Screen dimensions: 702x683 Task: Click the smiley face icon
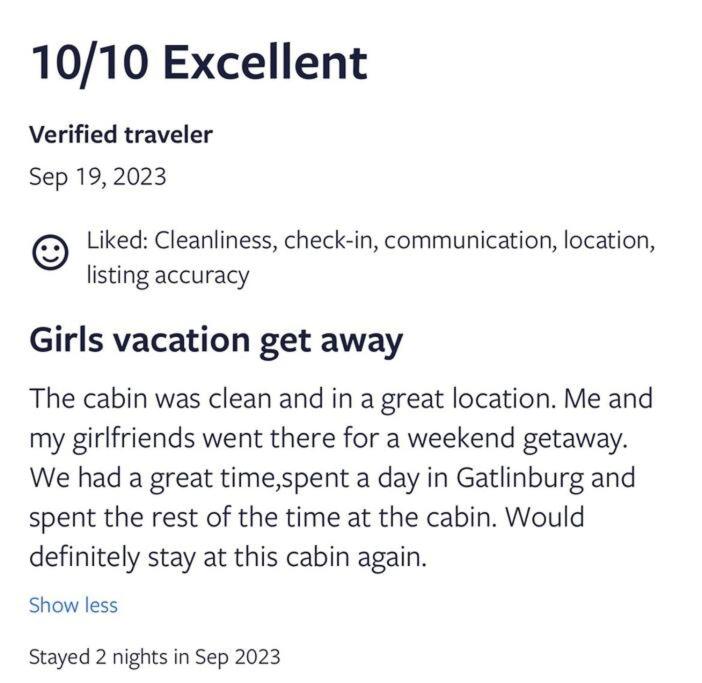coord(50,252)
